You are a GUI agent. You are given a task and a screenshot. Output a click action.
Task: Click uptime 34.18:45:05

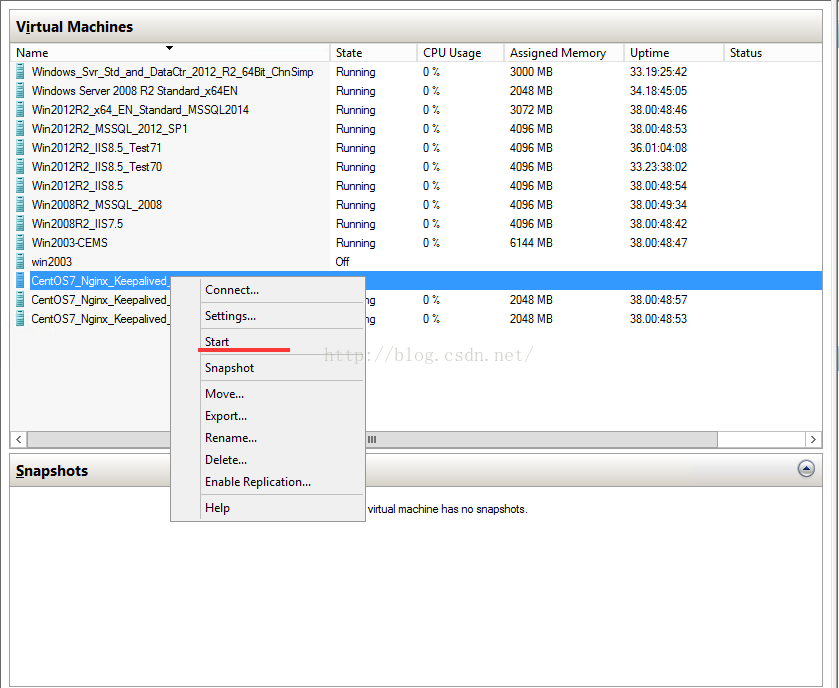click(658, 90)
